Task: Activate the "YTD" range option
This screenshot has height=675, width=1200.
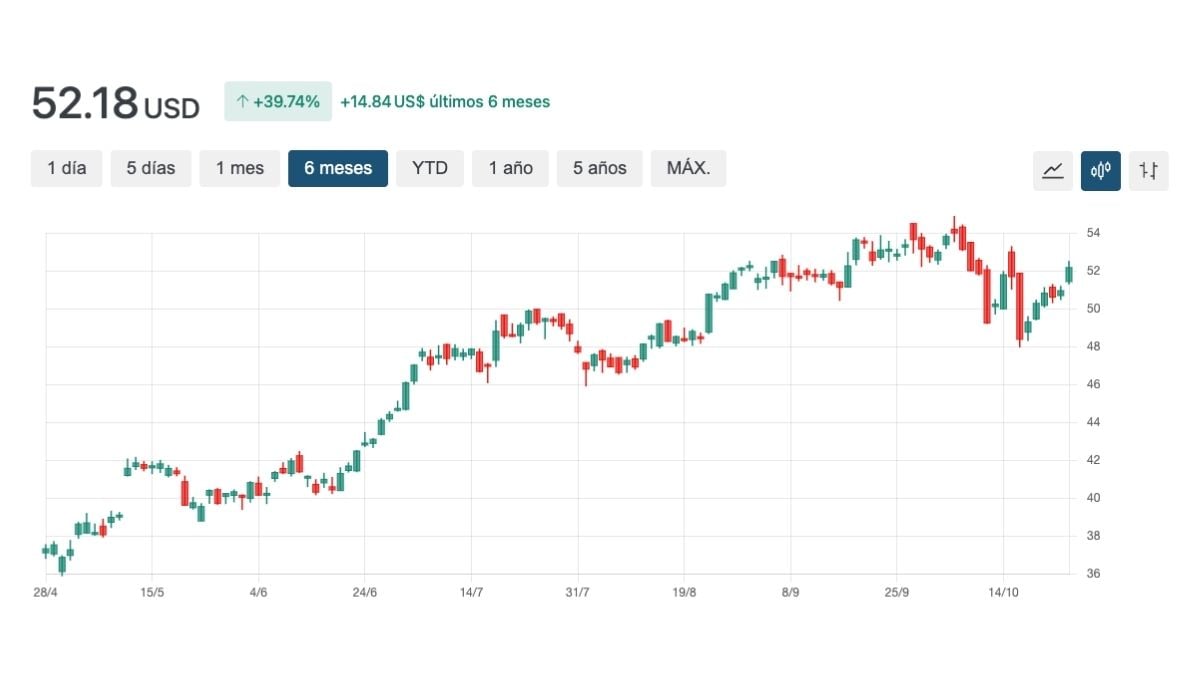Action: click(430, 168)
